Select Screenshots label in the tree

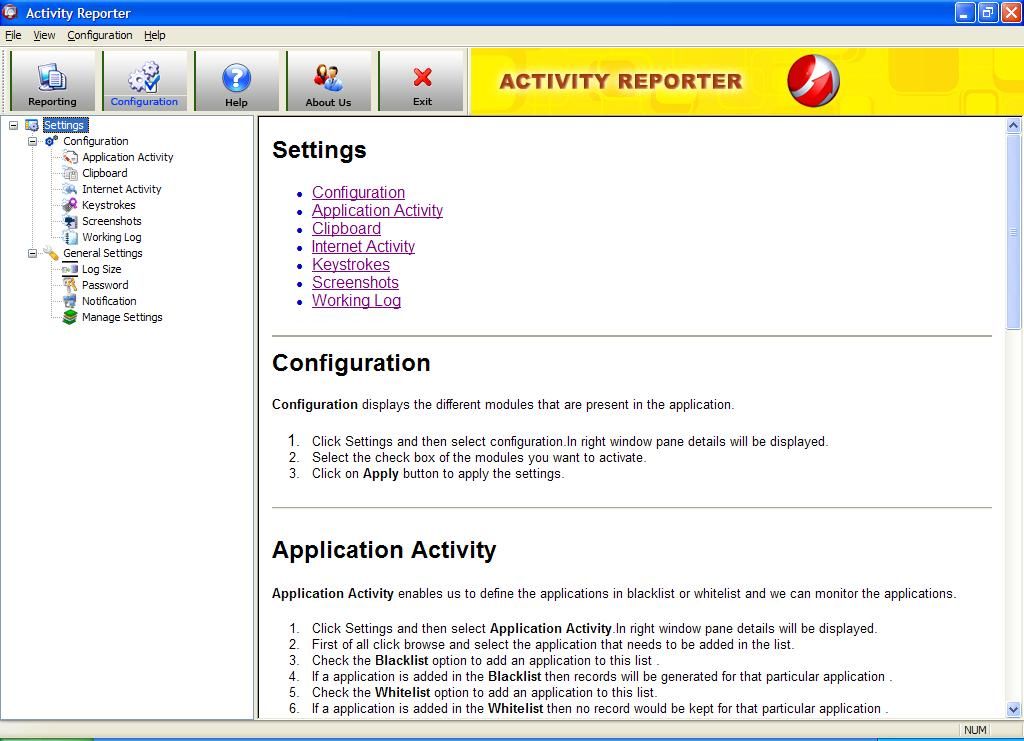(112, 221)
